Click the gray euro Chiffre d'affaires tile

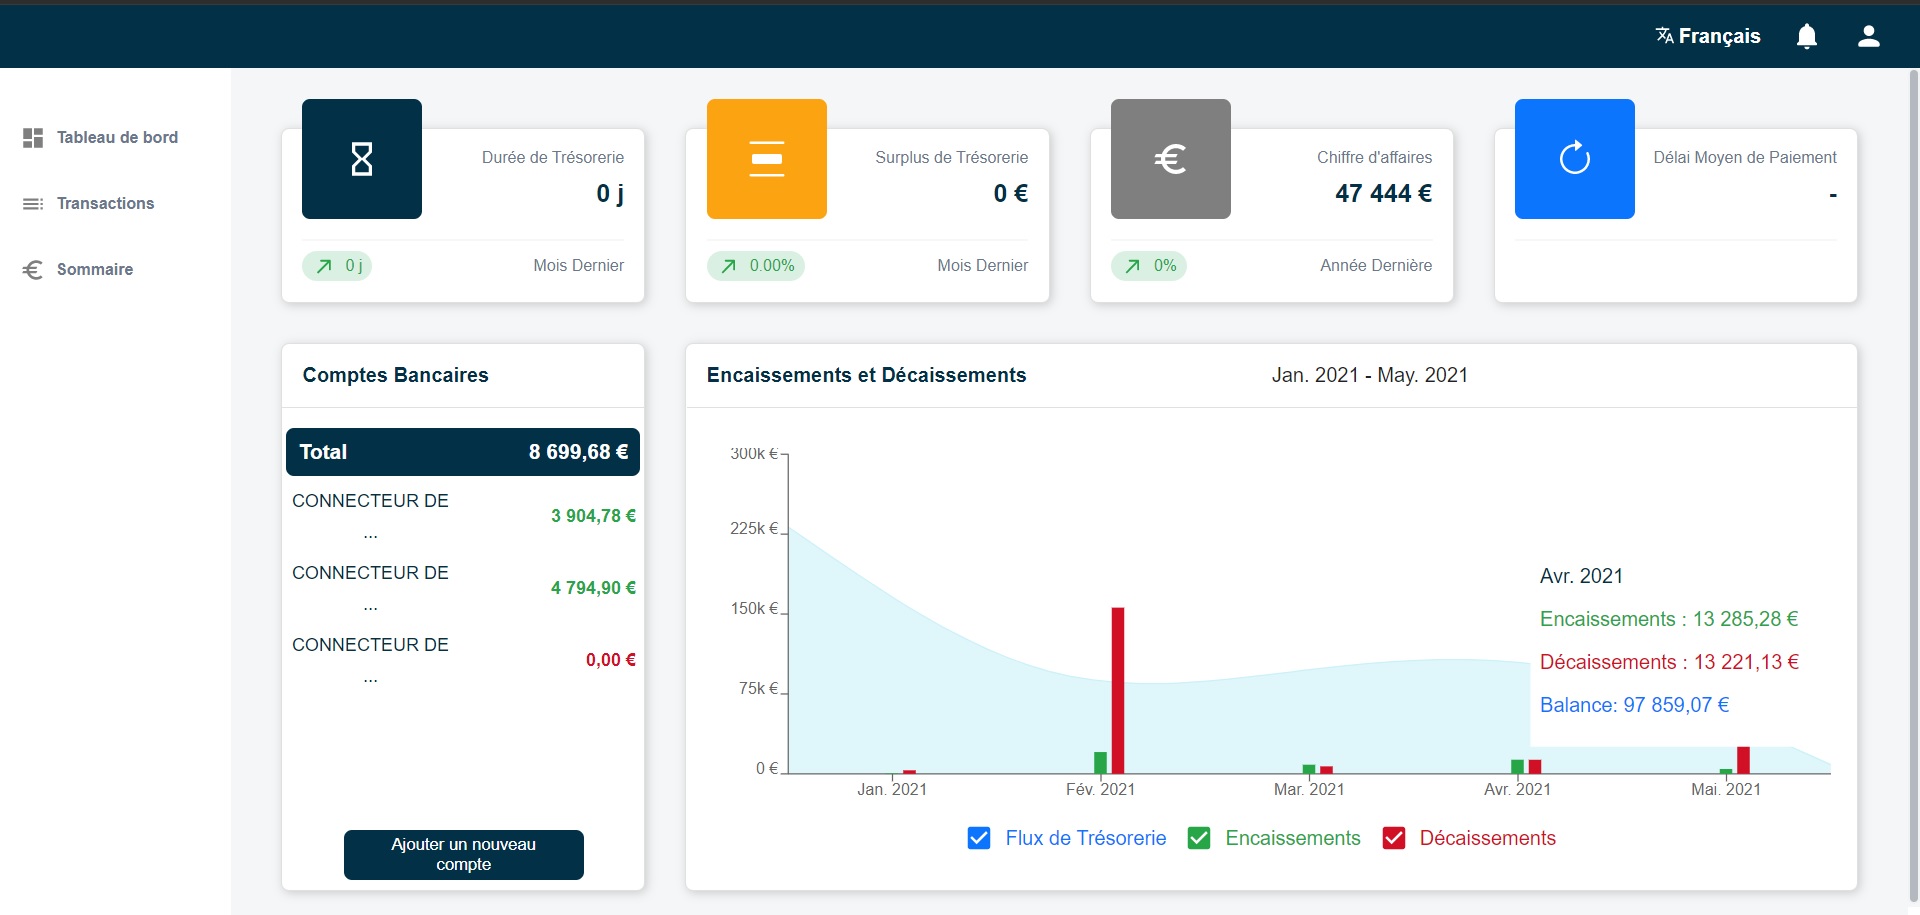click(1171, 159)
